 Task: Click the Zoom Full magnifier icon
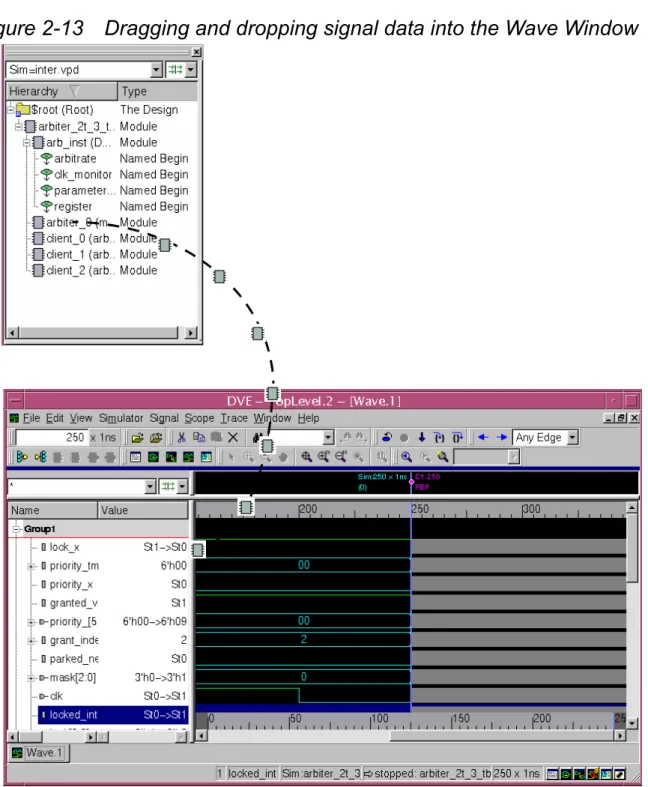pyautogui.click(x=306, y=456)
